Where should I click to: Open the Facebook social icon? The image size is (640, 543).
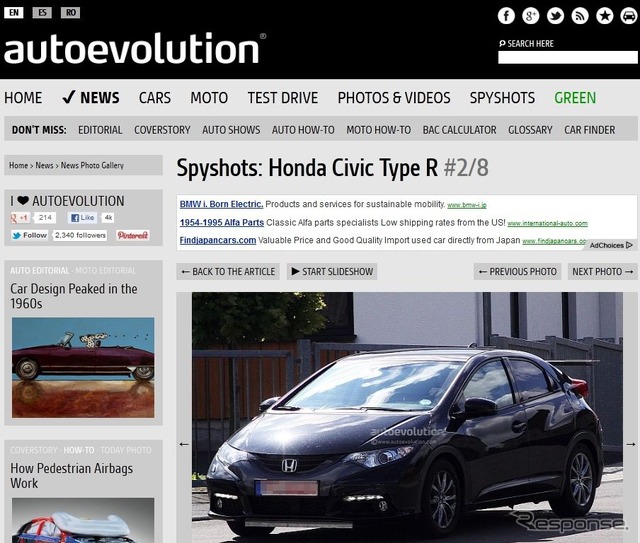pos(506,16)
